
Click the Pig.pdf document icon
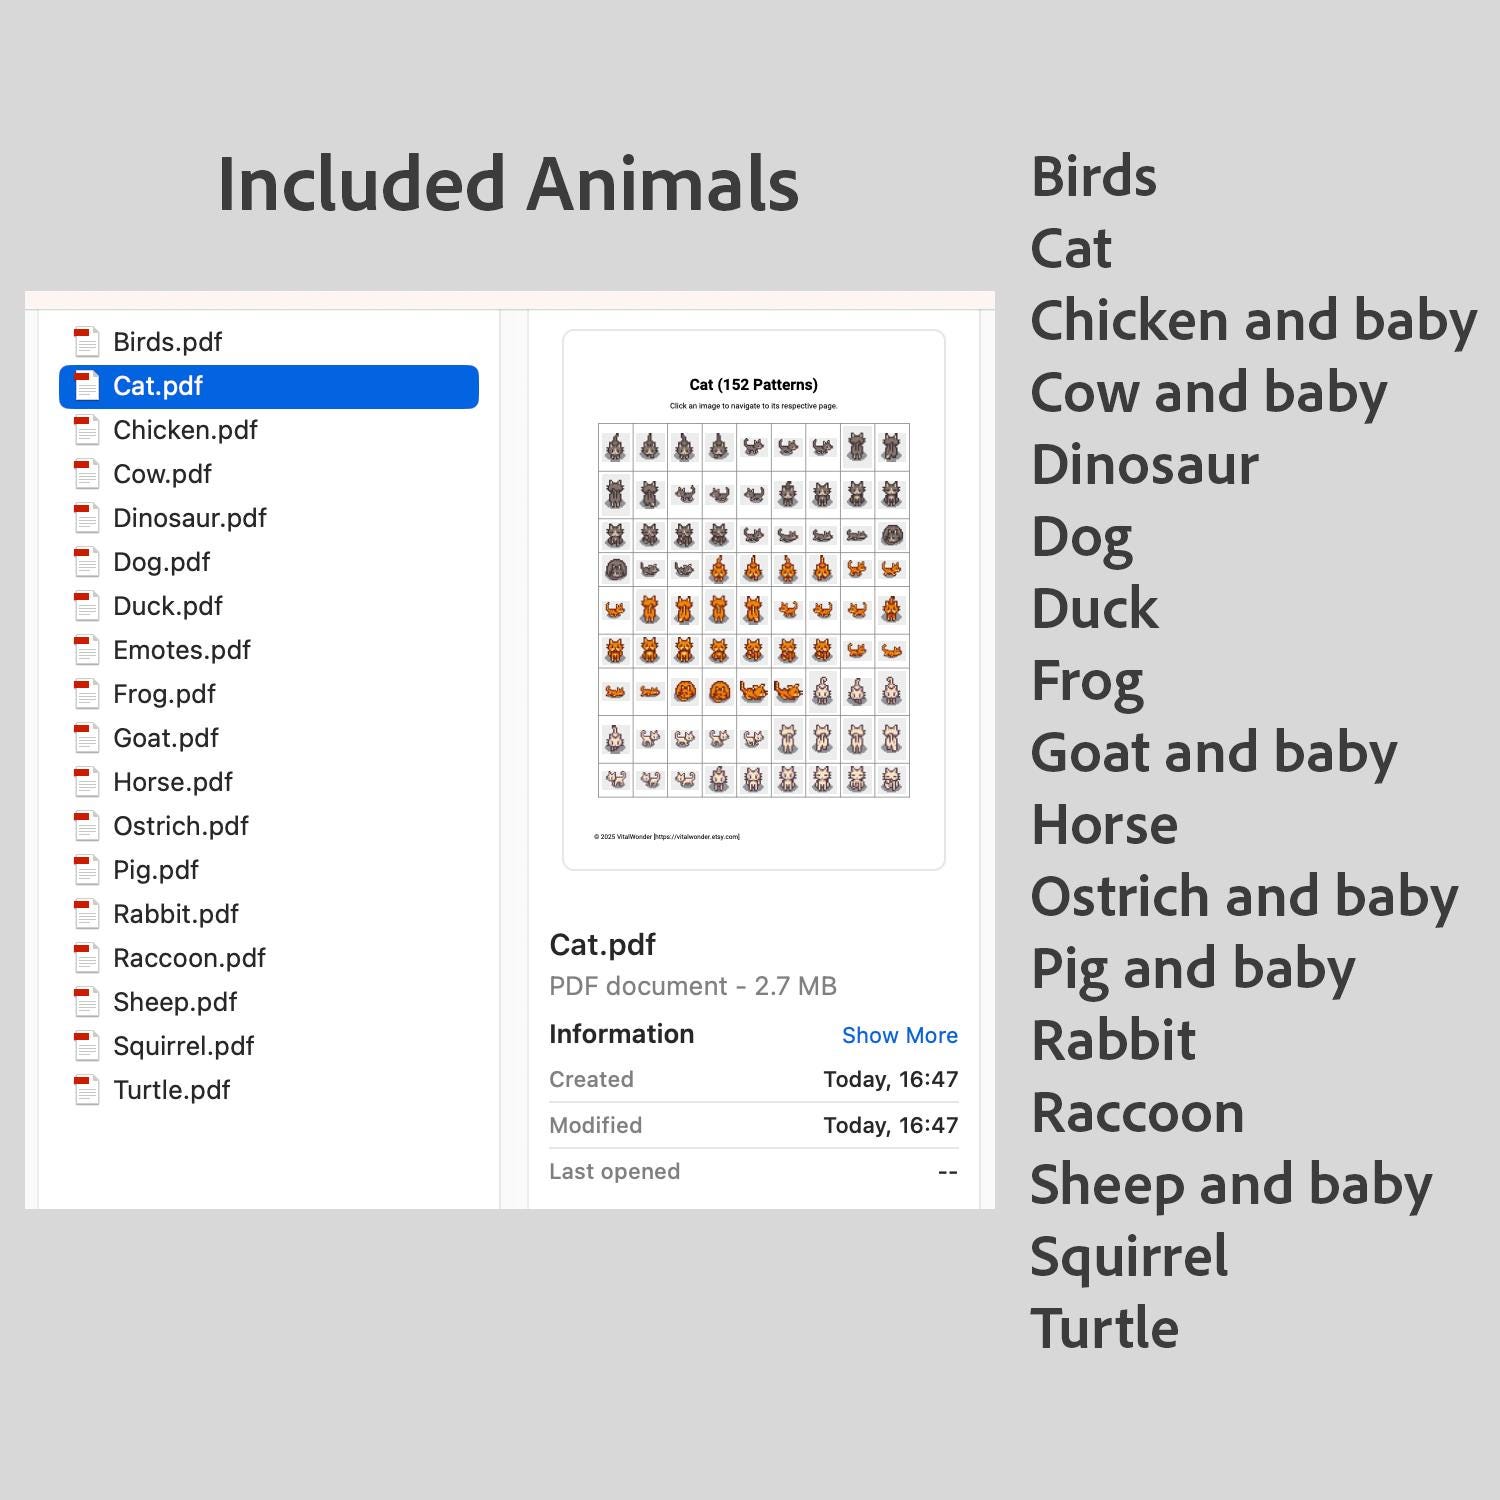tap(87, 870)
